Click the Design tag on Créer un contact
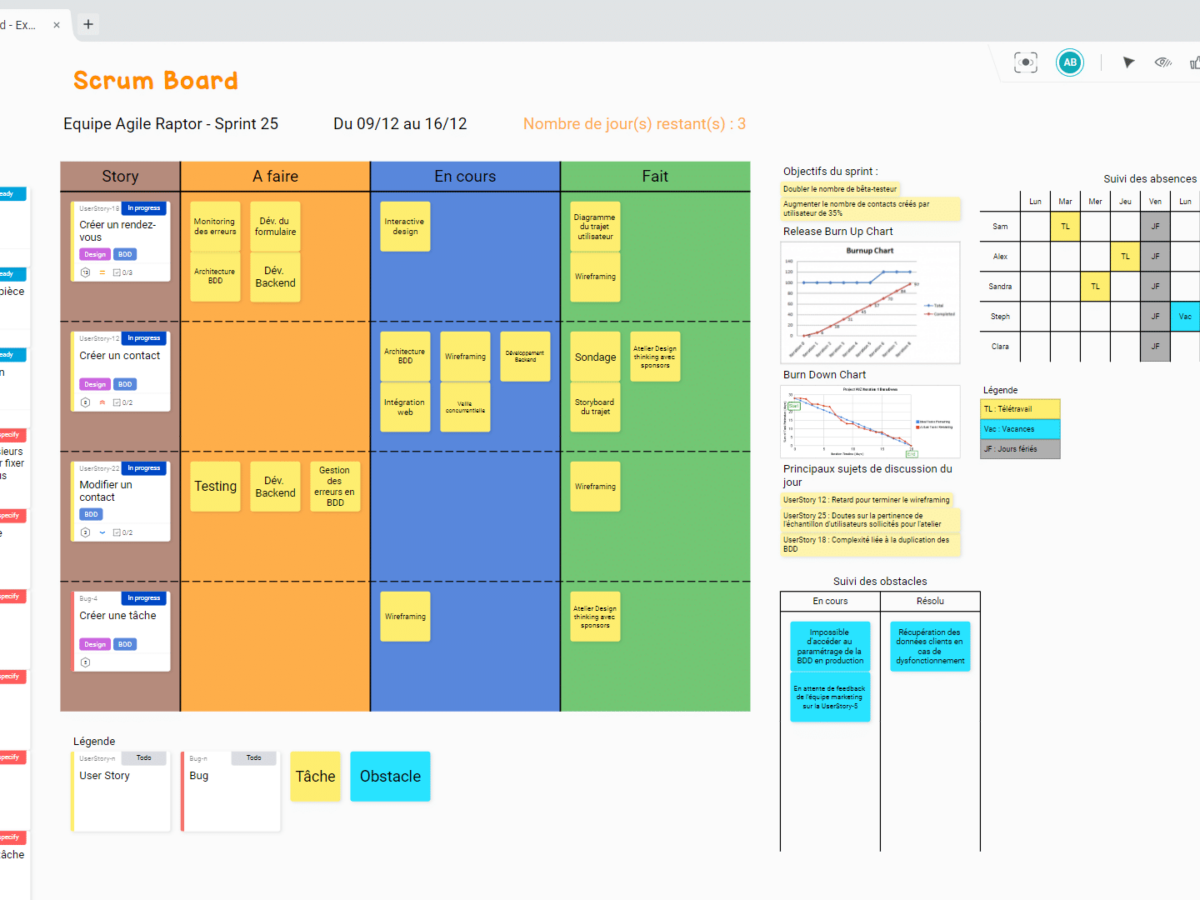 (x=95, y=384)
